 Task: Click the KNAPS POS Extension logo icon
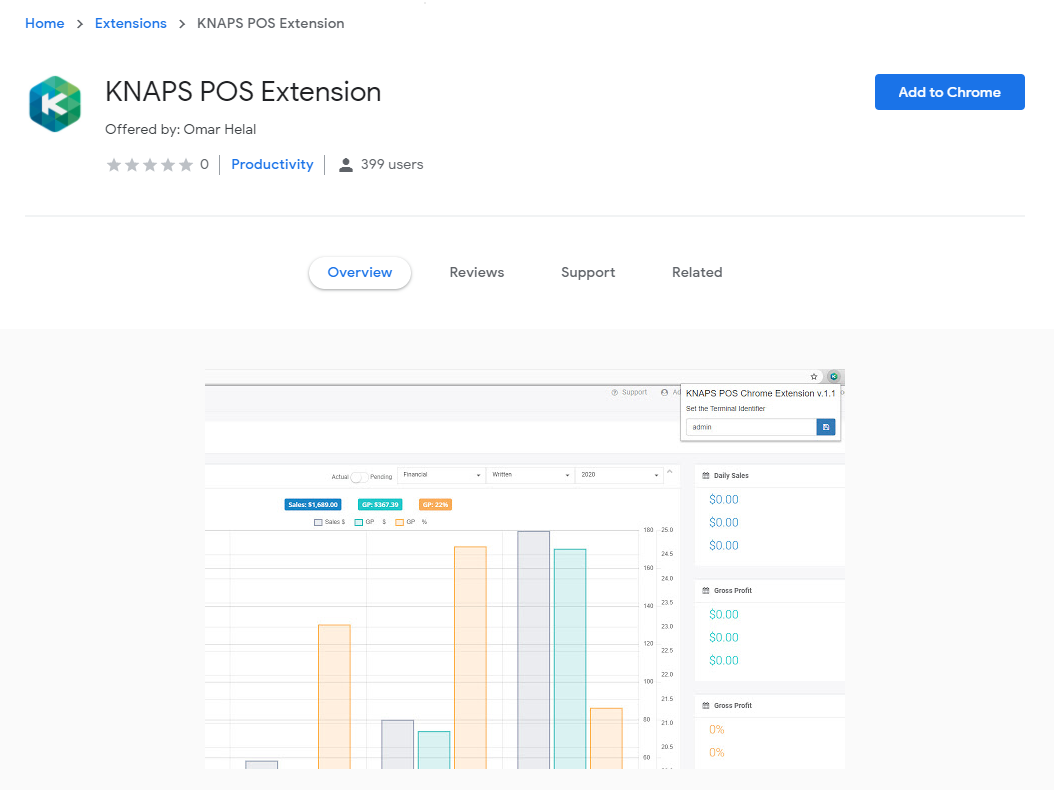click(x=54, y=103)
